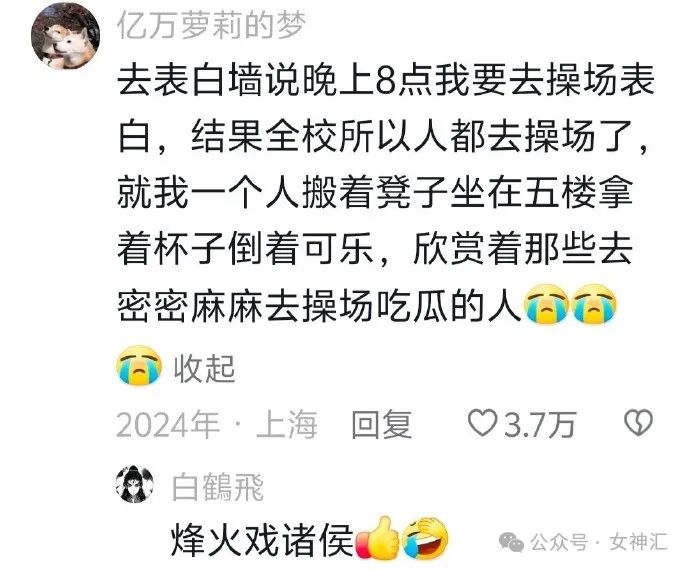Click the laughing tears emoji in the reply

point(426,538)
